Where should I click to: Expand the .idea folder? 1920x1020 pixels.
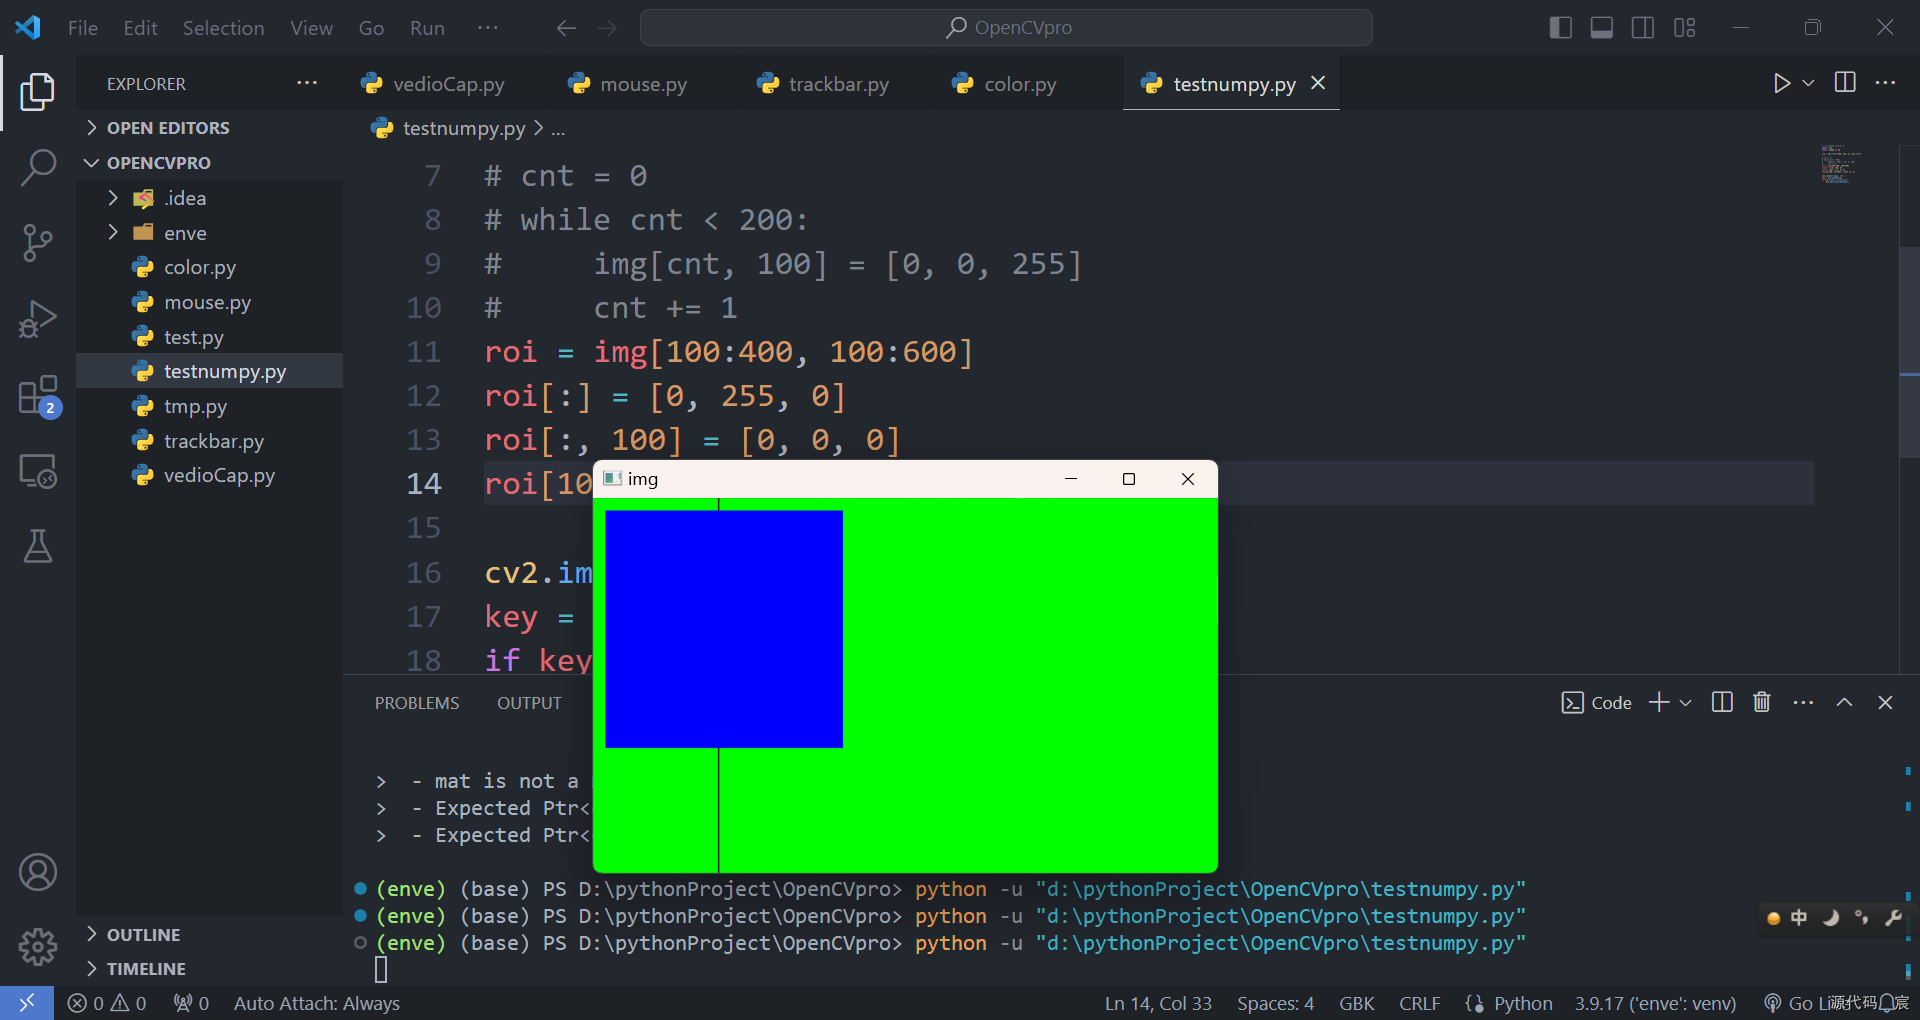click(x=185, y=198)
